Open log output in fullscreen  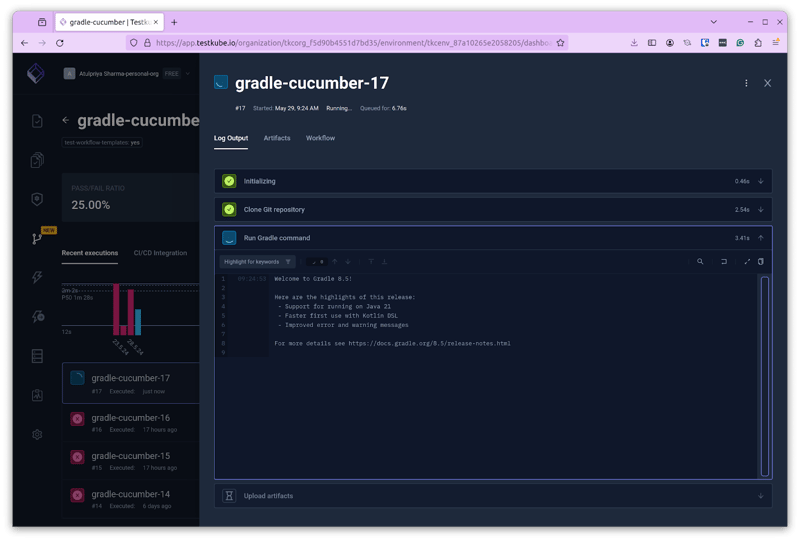click(x=747, y=262)
